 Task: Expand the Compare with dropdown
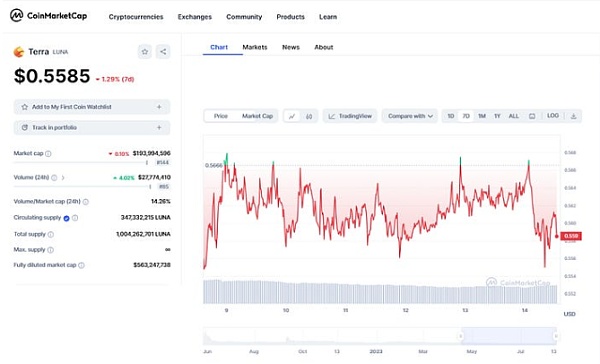pyautogui.click(x=410, y=116)
